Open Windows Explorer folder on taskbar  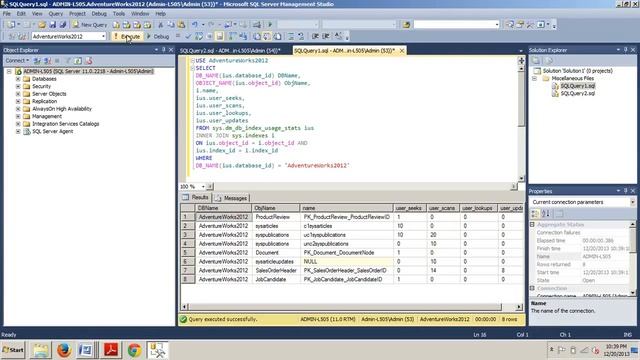(41, 350)
